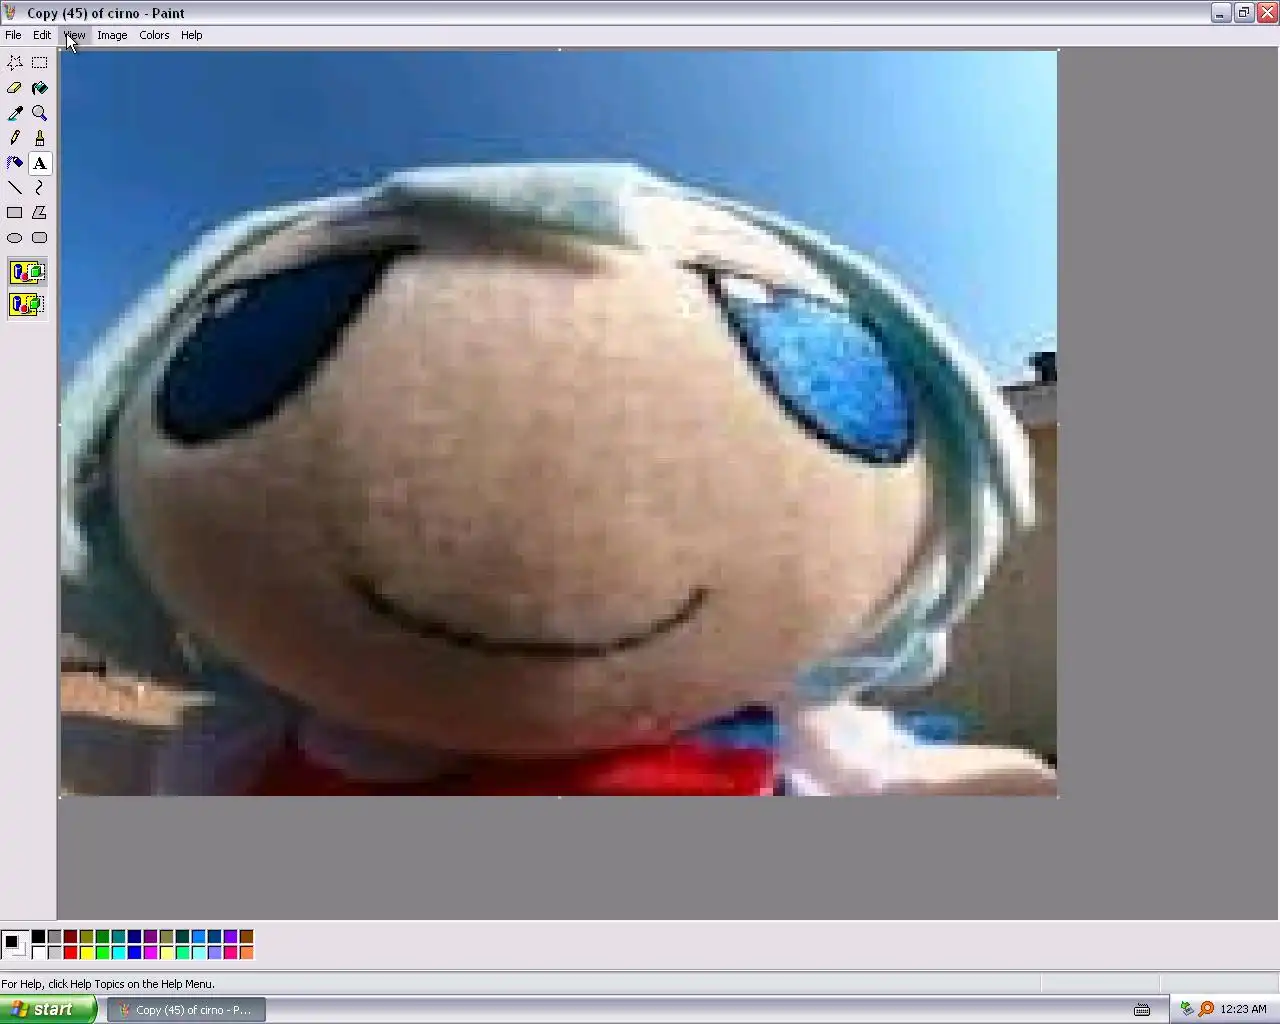The height and width of the screenshot is (1024, 1280).
Task: Open the Help menu
Action: click(x=191, y=35)
